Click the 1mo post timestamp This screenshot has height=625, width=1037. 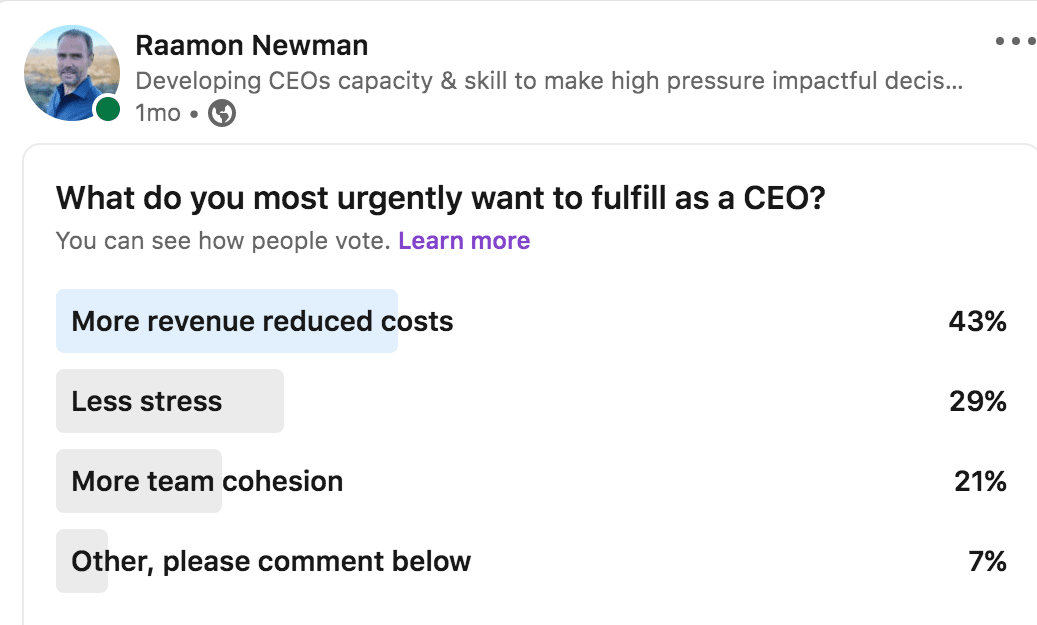coord(157,113)
